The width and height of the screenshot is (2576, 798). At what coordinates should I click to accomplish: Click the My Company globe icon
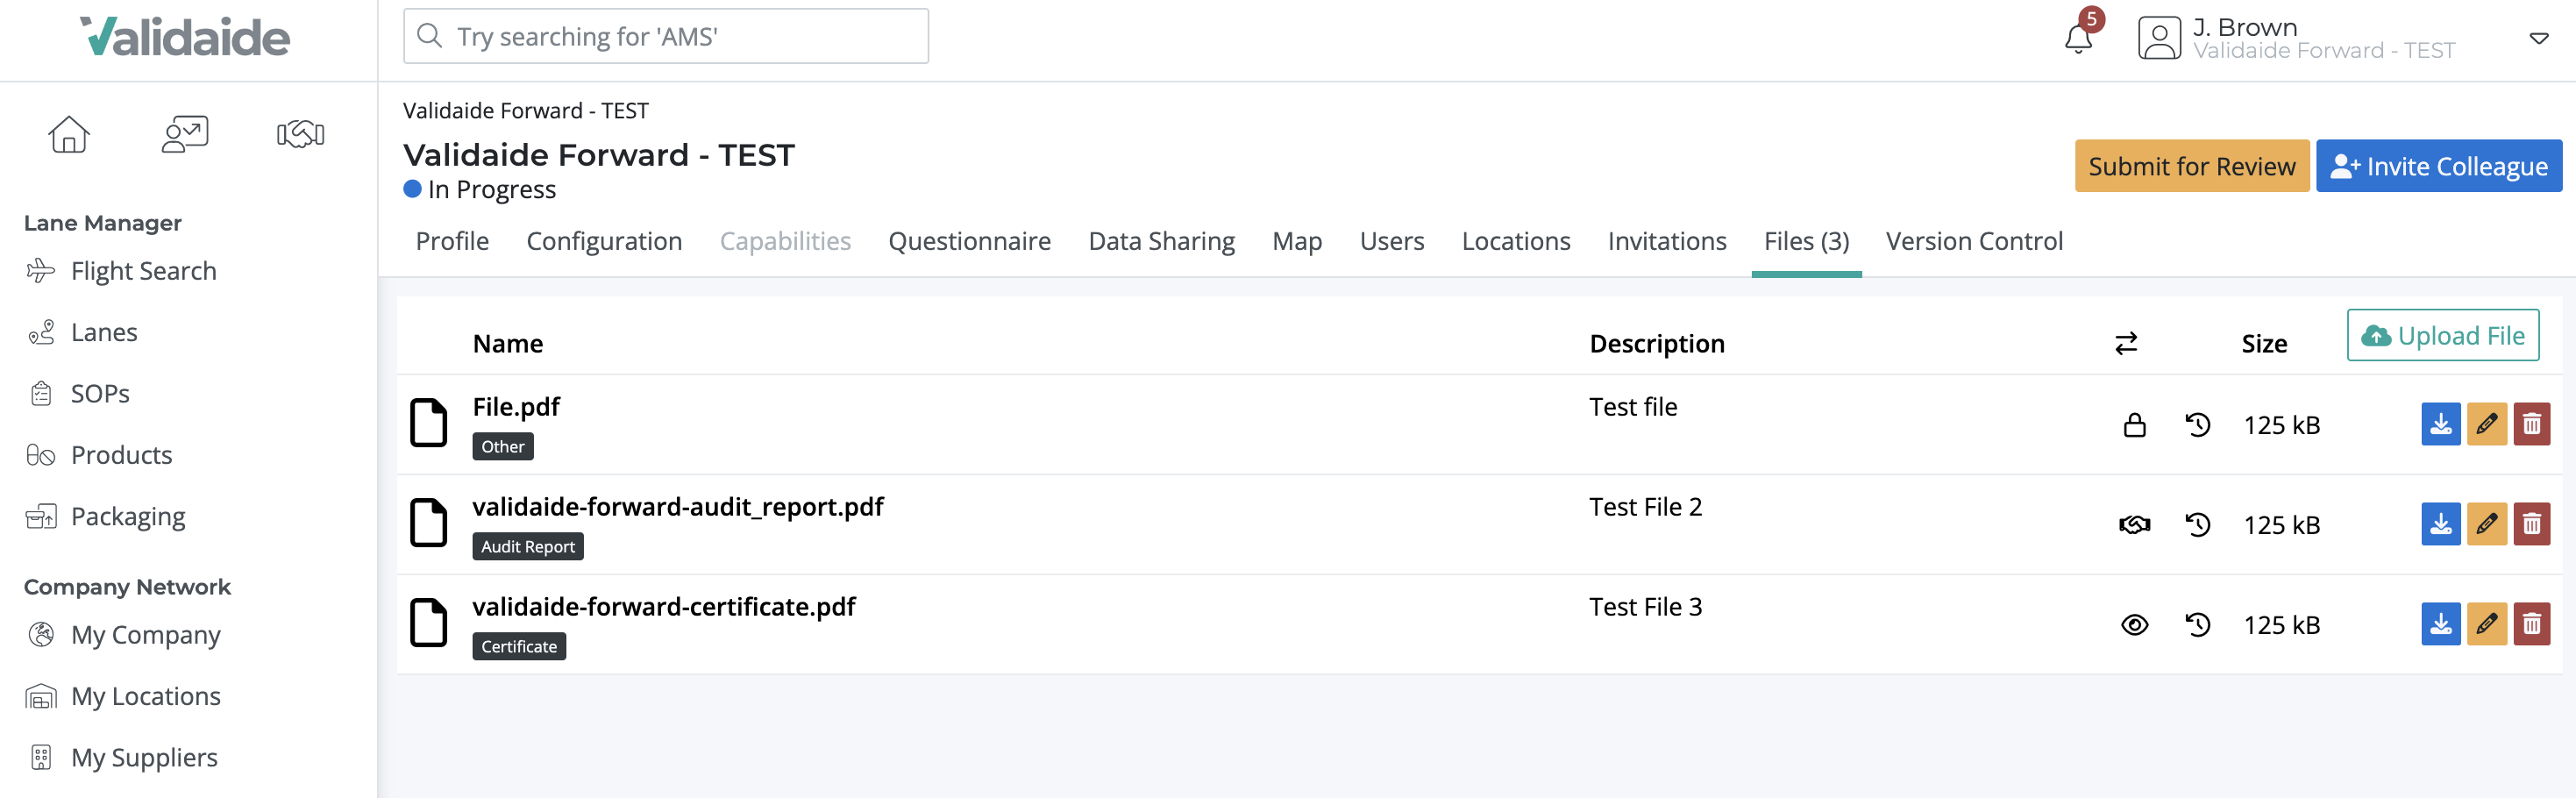41,635
